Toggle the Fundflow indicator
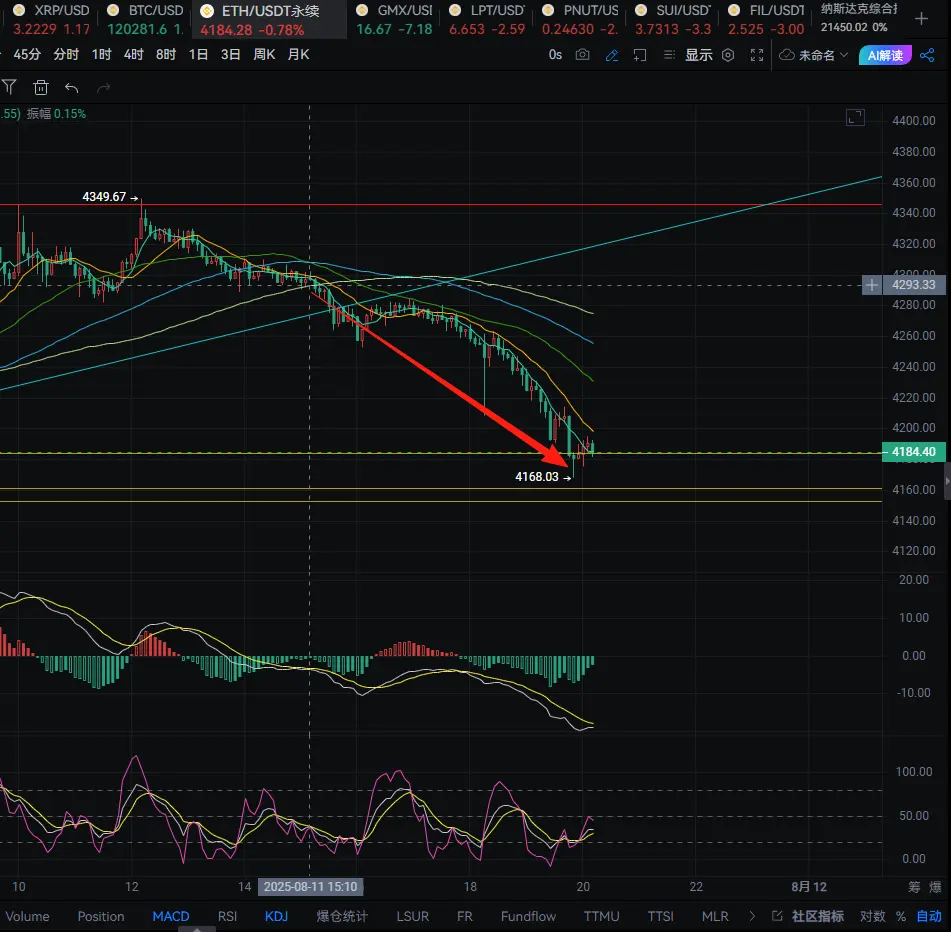The height and width of the screenshot is (932, 951). (528, 916)
